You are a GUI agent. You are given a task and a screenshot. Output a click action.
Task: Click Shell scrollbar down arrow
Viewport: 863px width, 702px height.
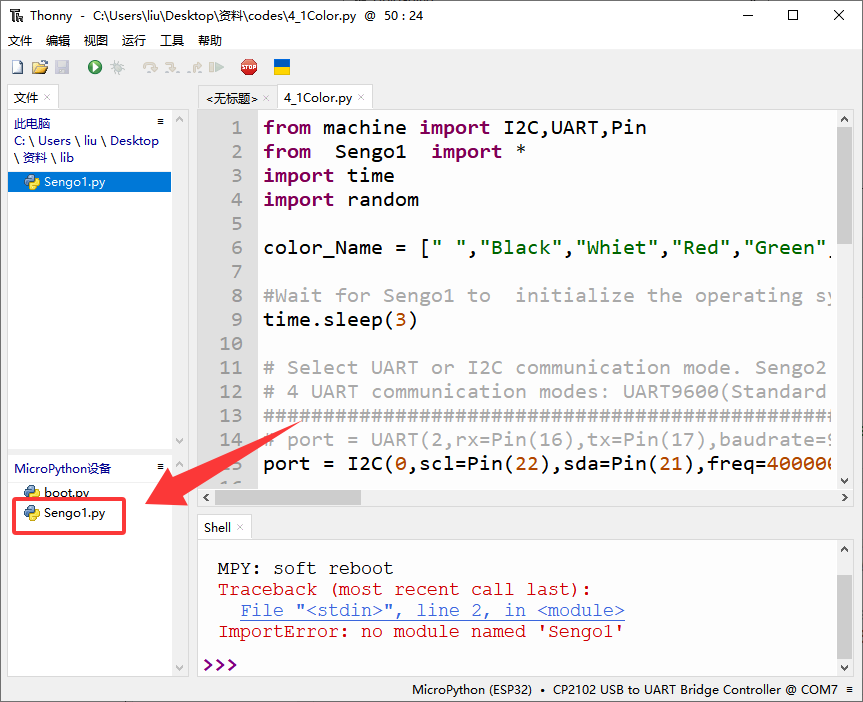pyautogui.click(x=844, y=667)
